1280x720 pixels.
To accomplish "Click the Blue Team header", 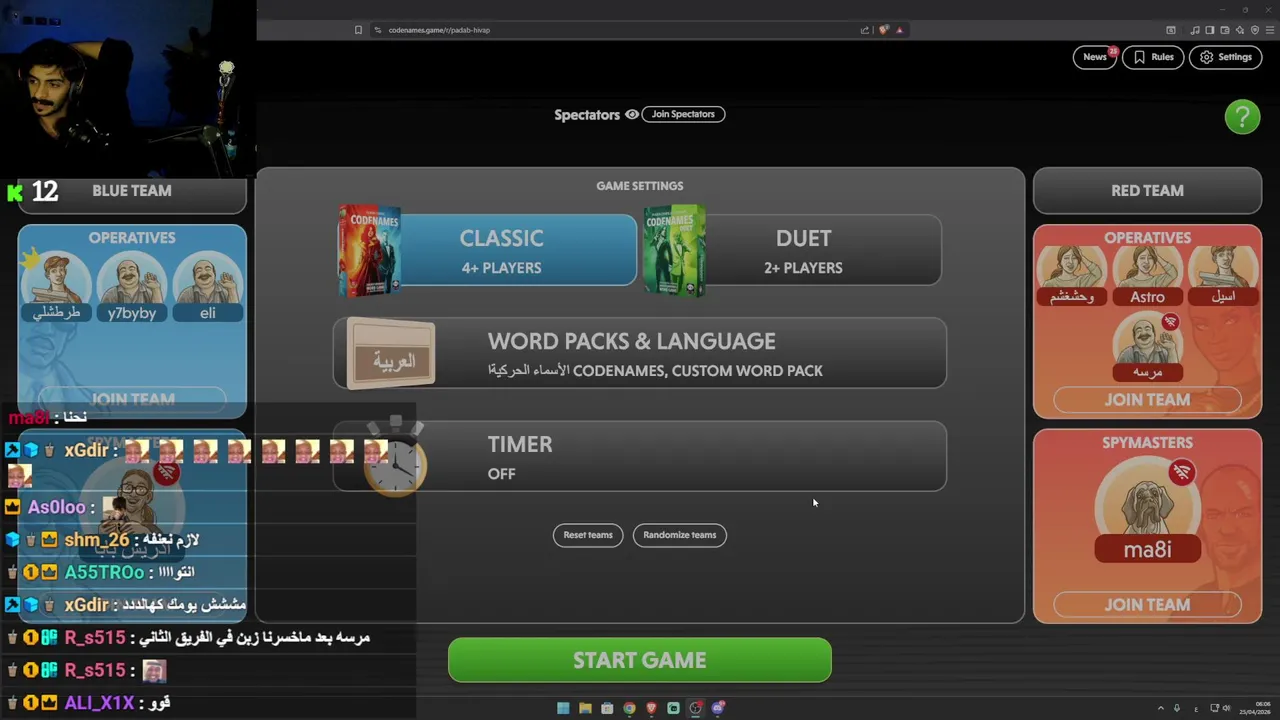I will pyautogui.click(x=132, y=191).
